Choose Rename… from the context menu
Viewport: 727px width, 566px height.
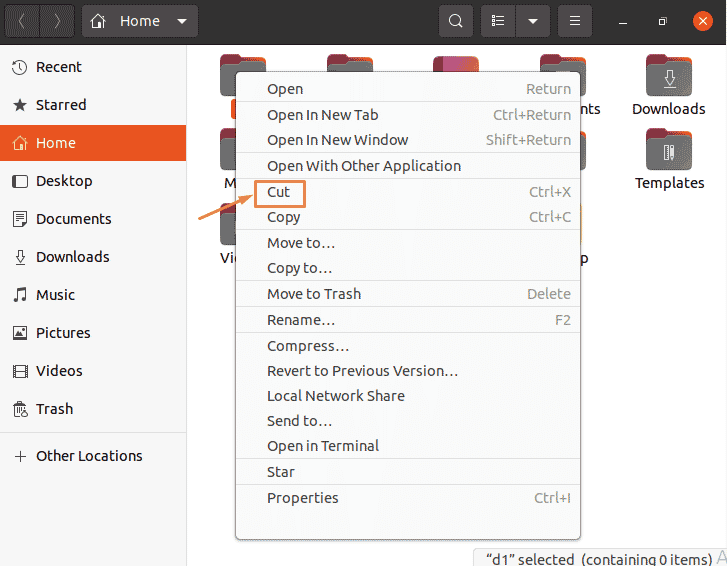point(408,320)
